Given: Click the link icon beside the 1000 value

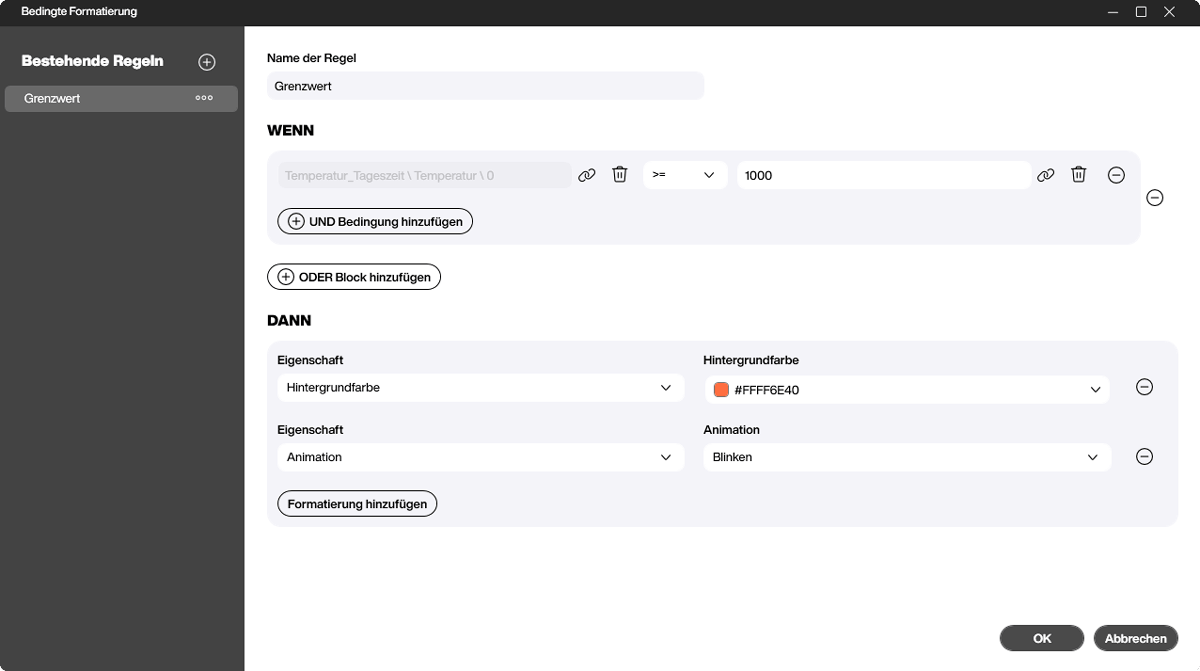Looking at the screenshot, I should point(1046,174).
